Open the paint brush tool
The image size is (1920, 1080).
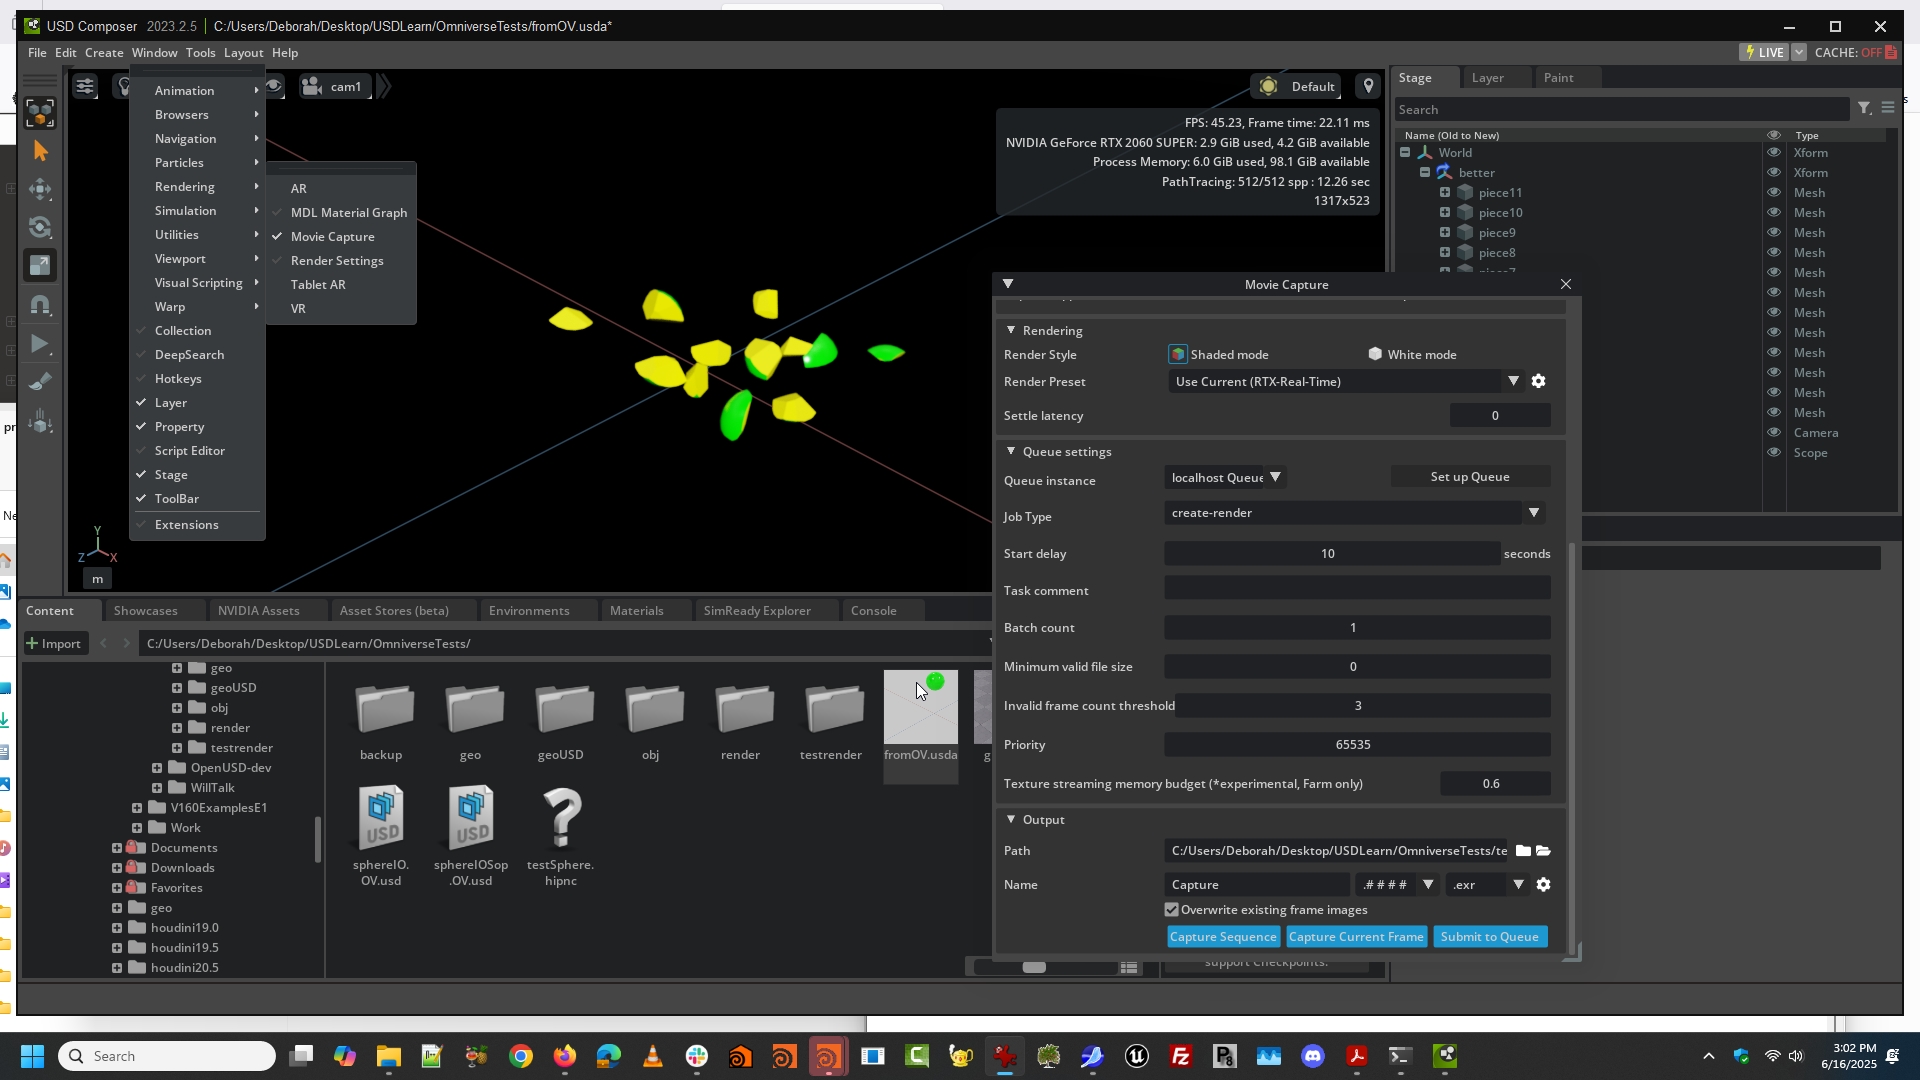[x=40, y=382]
